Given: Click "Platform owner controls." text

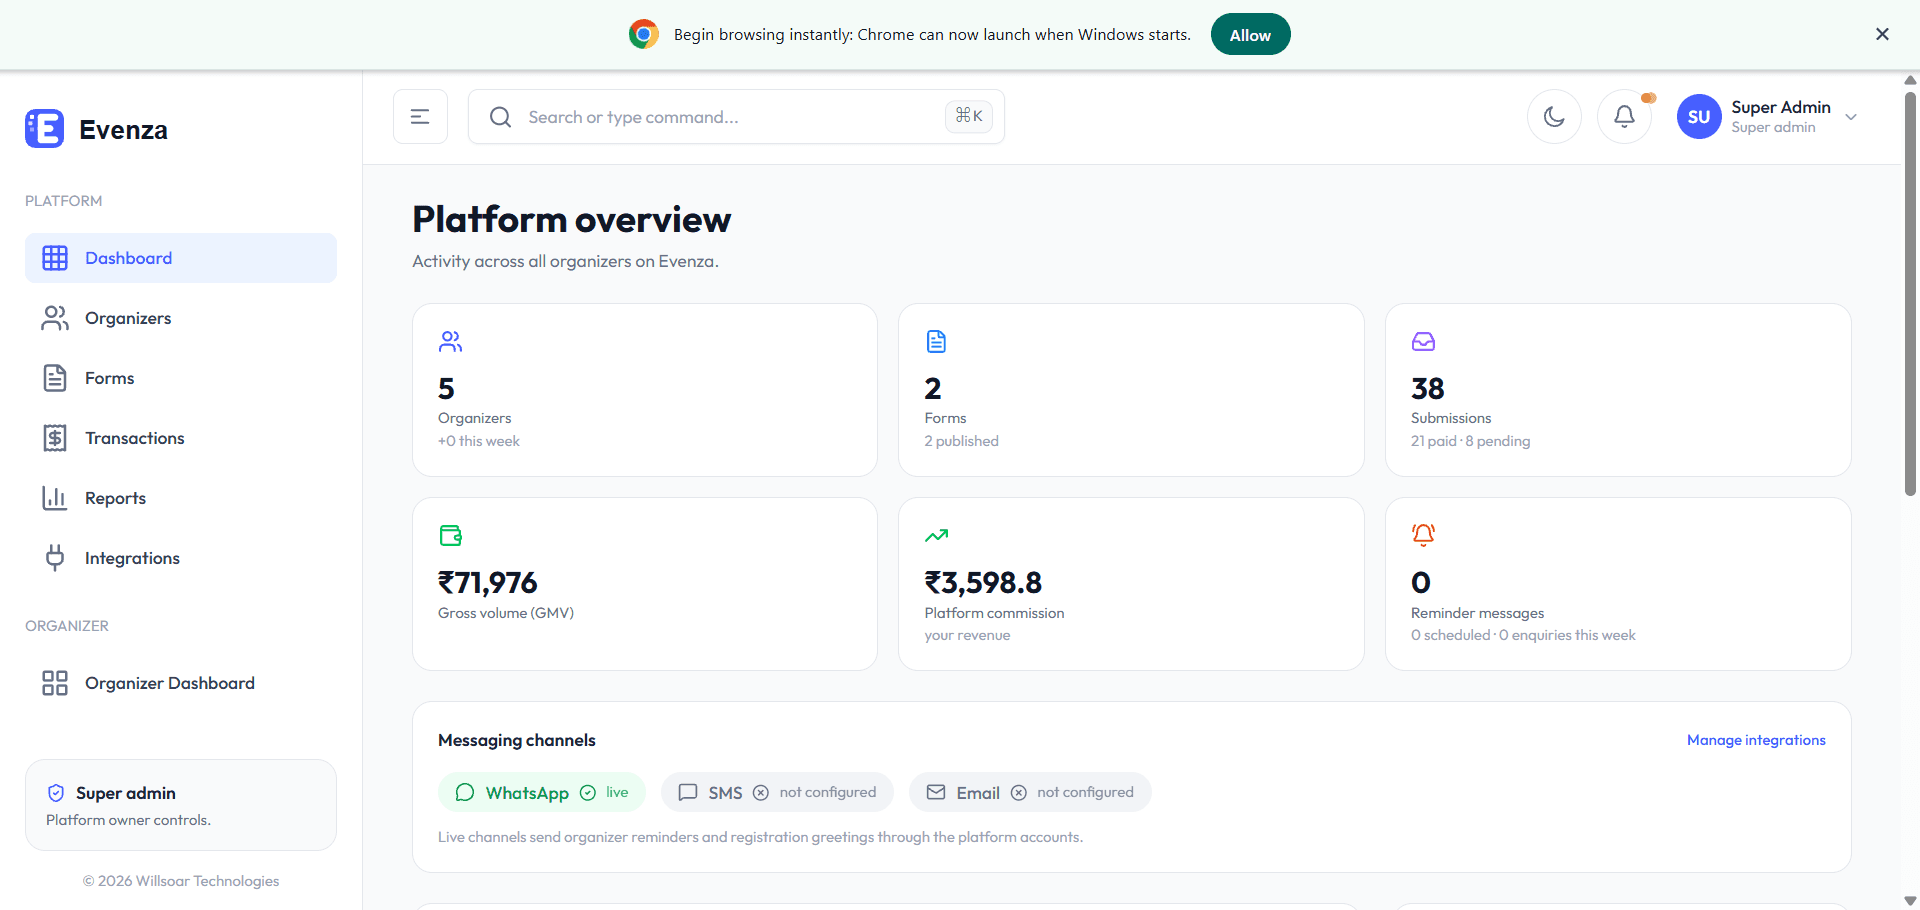Looking at the screenshot, I should pyautogui.click(x=128, y=820).
